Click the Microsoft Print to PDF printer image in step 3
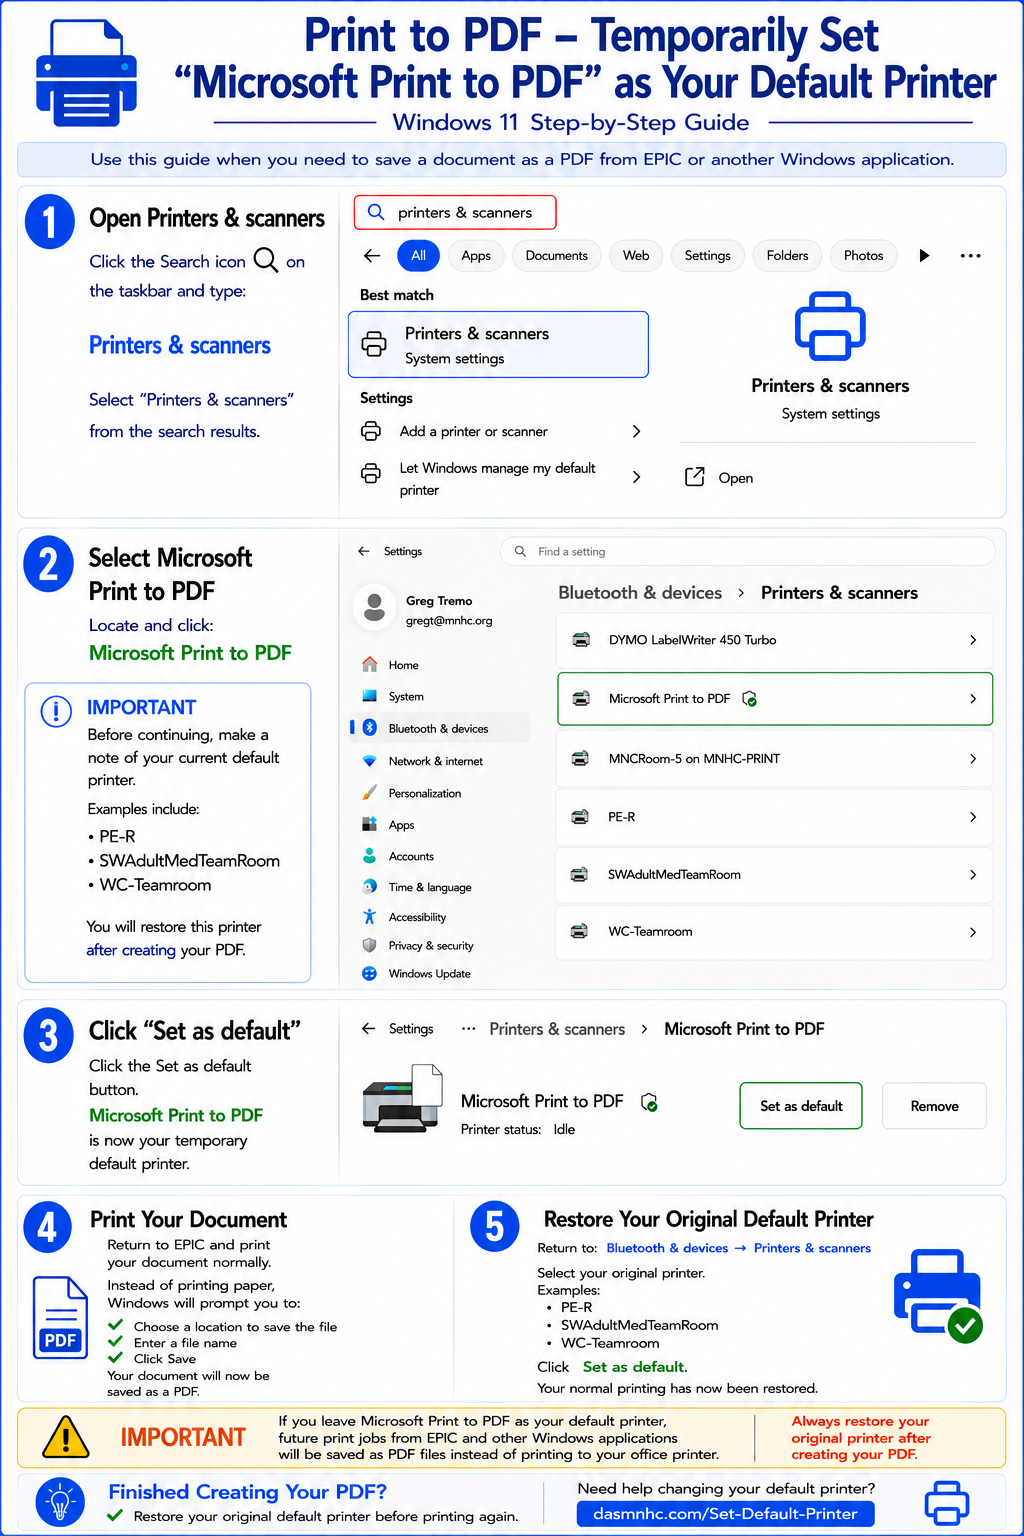Viewport: 1024px width, 1536px height. (x=402, y=1097)
